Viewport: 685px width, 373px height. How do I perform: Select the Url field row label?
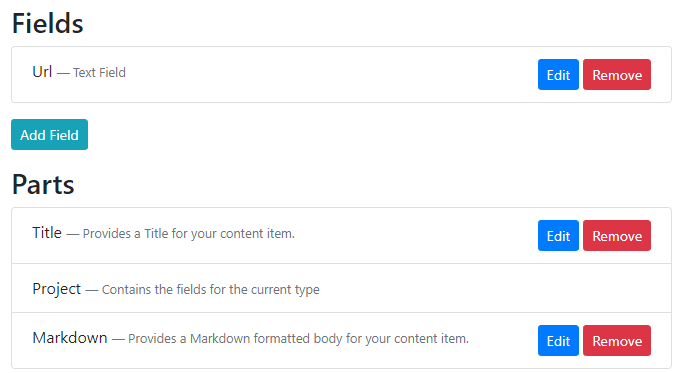coord(79,72)
